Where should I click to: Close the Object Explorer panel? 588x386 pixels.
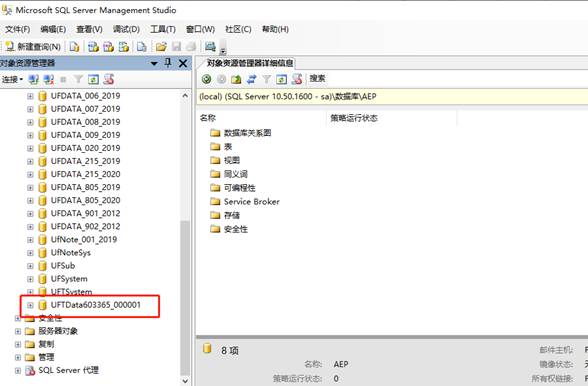(x=183, y=63)
